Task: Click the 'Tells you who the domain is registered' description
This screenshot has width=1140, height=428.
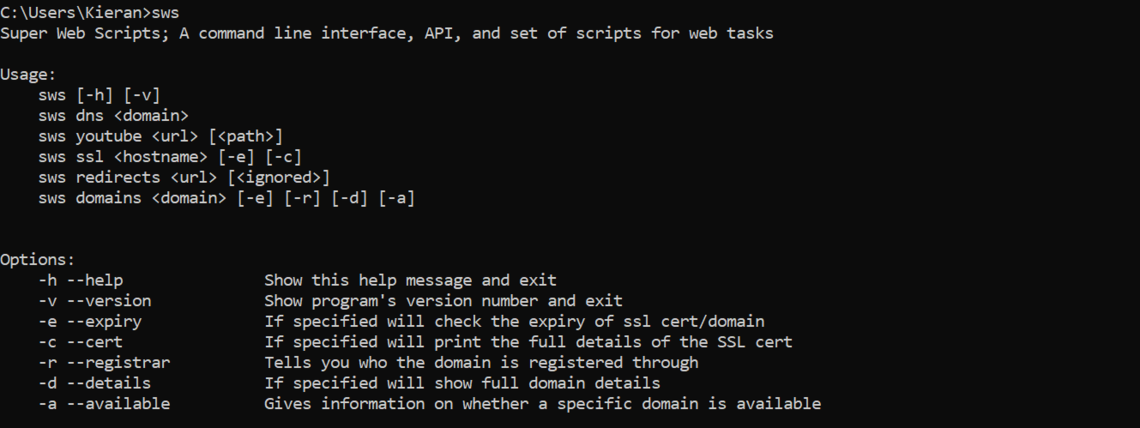Action: [x=481, y=362]
